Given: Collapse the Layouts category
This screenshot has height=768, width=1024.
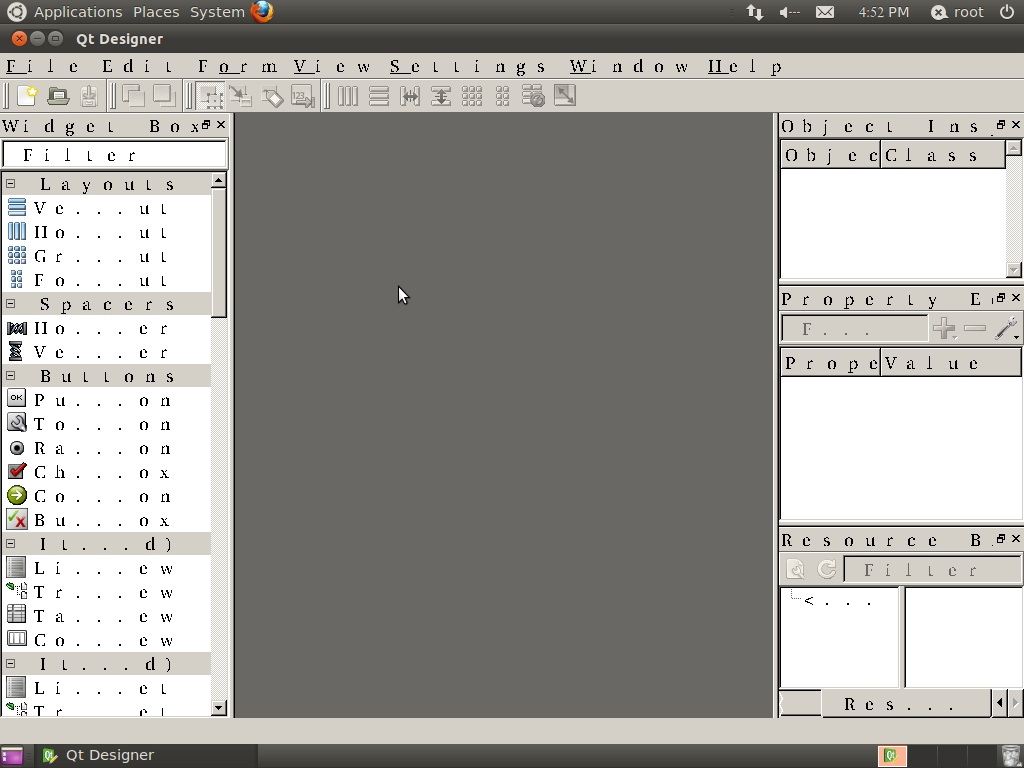Looking at the screenshot, I should tap(11, 184).
